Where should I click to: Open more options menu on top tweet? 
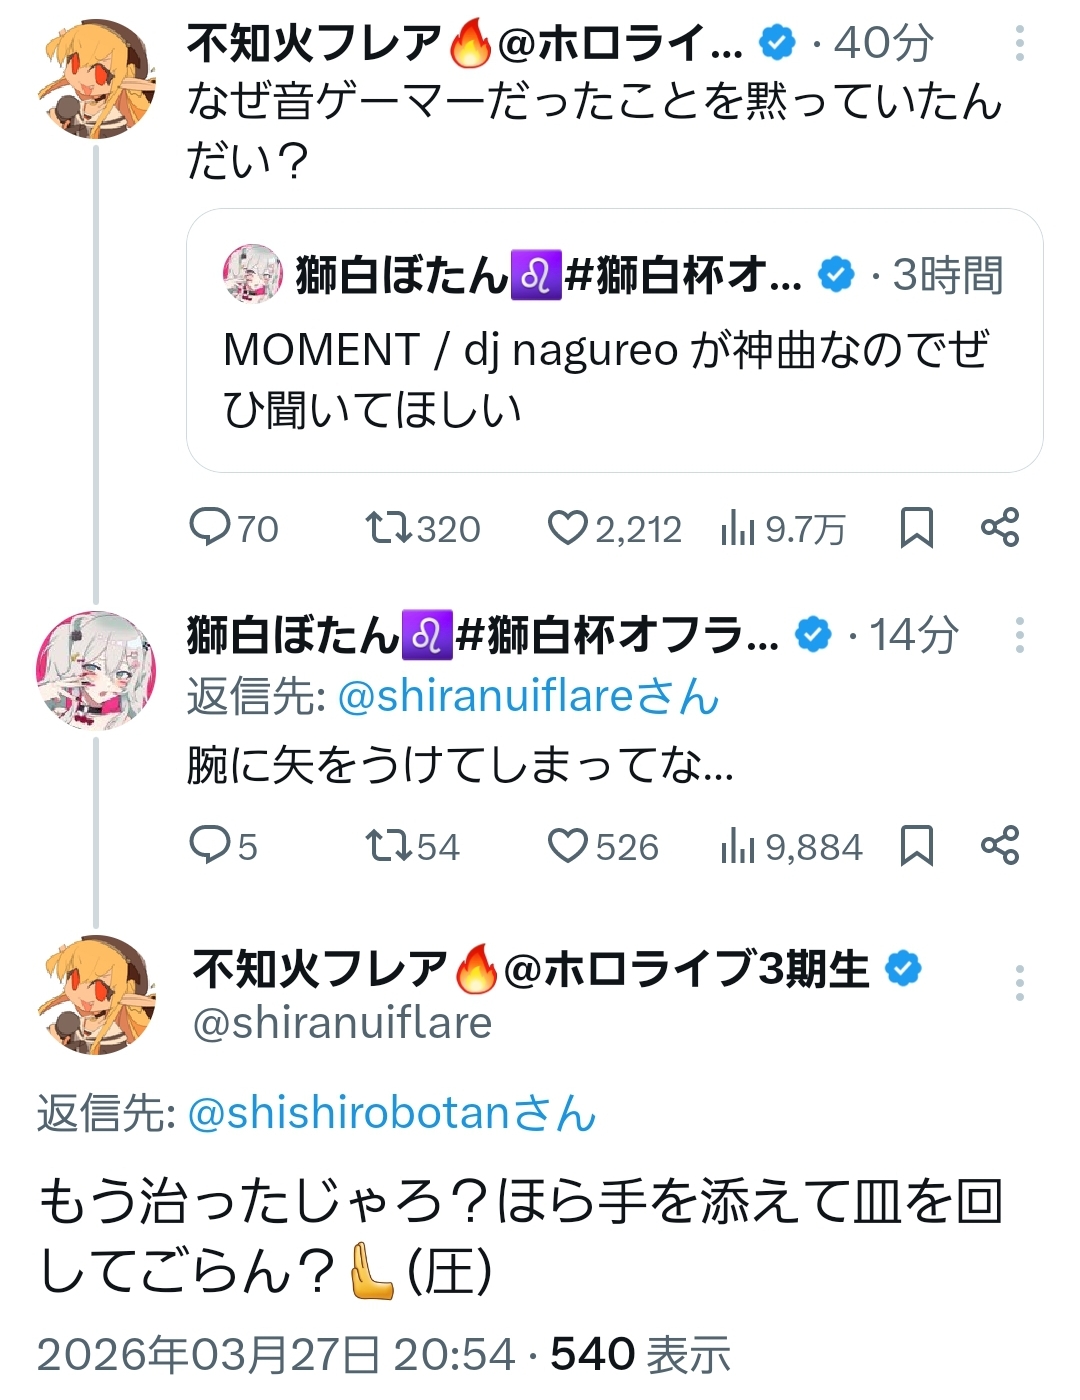click(1019, 43)
